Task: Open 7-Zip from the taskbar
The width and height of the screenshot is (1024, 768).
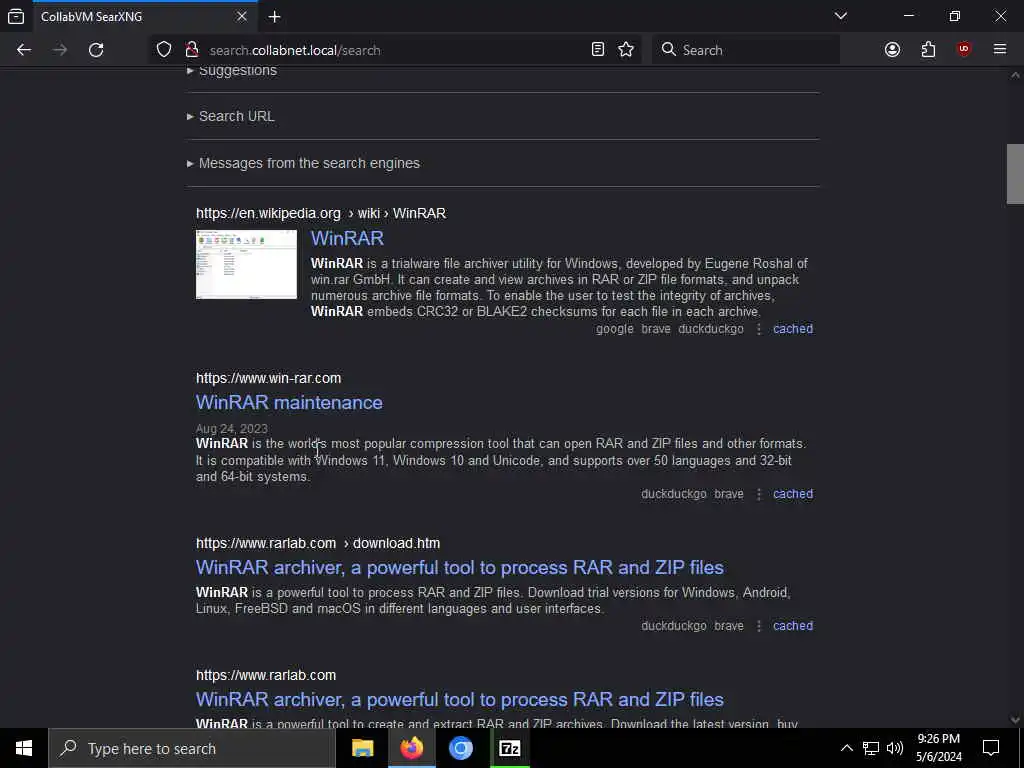Action: (509, 748)
